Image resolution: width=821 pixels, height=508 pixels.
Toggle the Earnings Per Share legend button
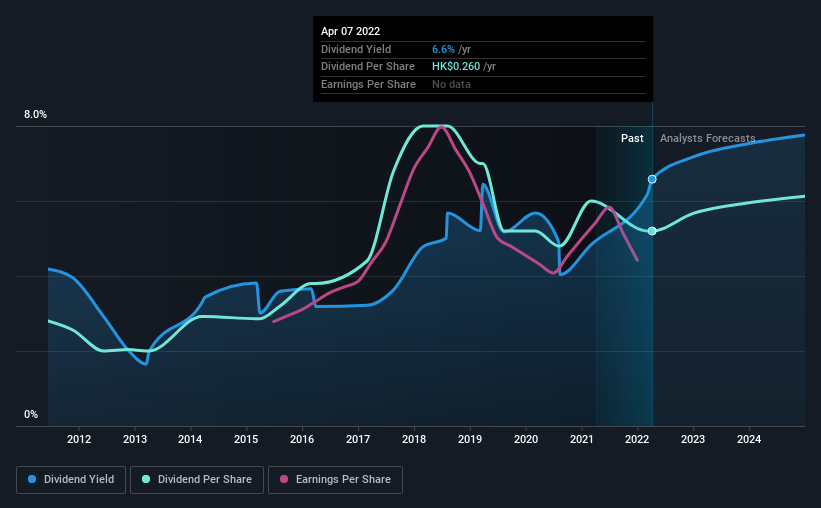click(x=335, y=480)
